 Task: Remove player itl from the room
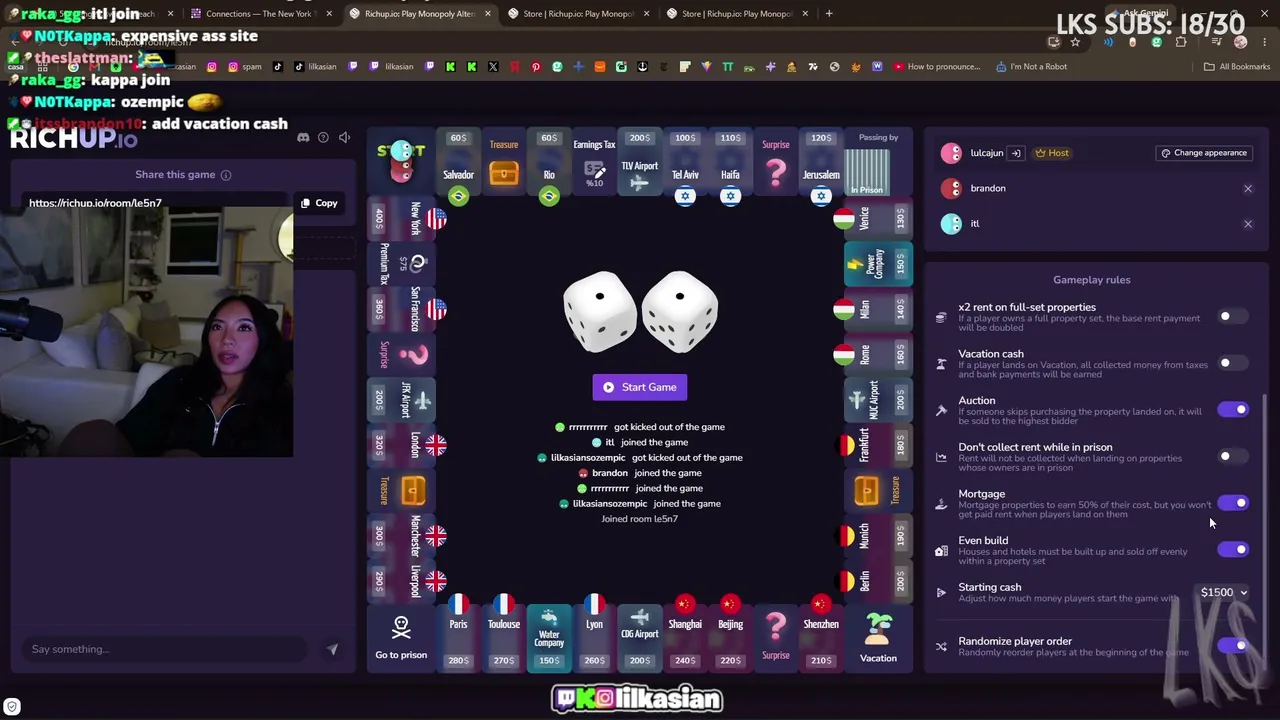[1248, 224]
